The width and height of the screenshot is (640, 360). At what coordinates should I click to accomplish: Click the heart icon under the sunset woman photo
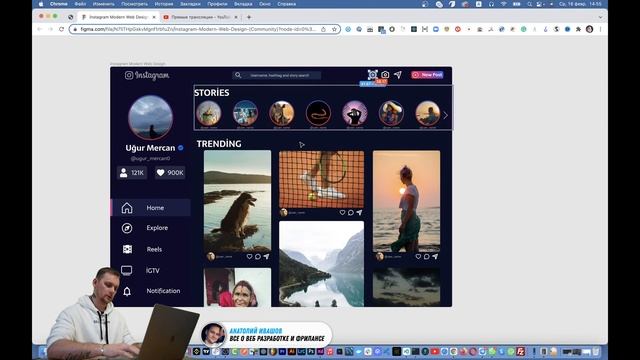418,257
